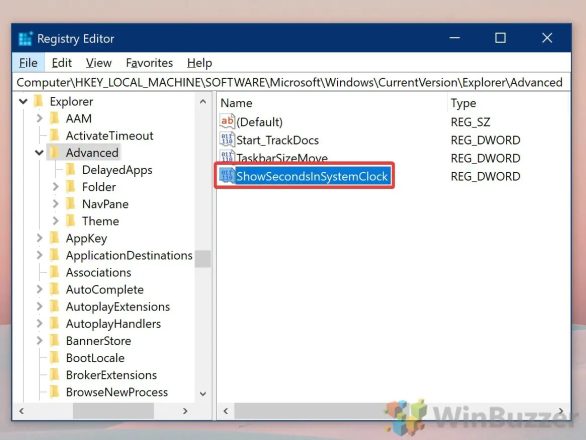Open the File menu
The image size is (586, 440).
[28, 63]
